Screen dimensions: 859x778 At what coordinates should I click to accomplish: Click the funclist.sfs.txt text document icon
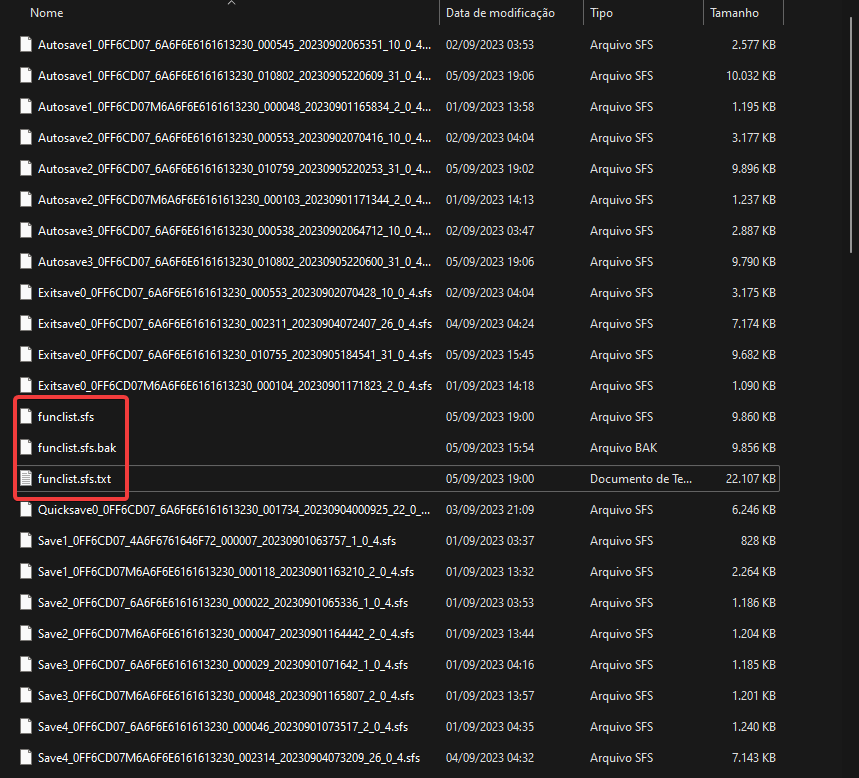[x=26, y=479]
